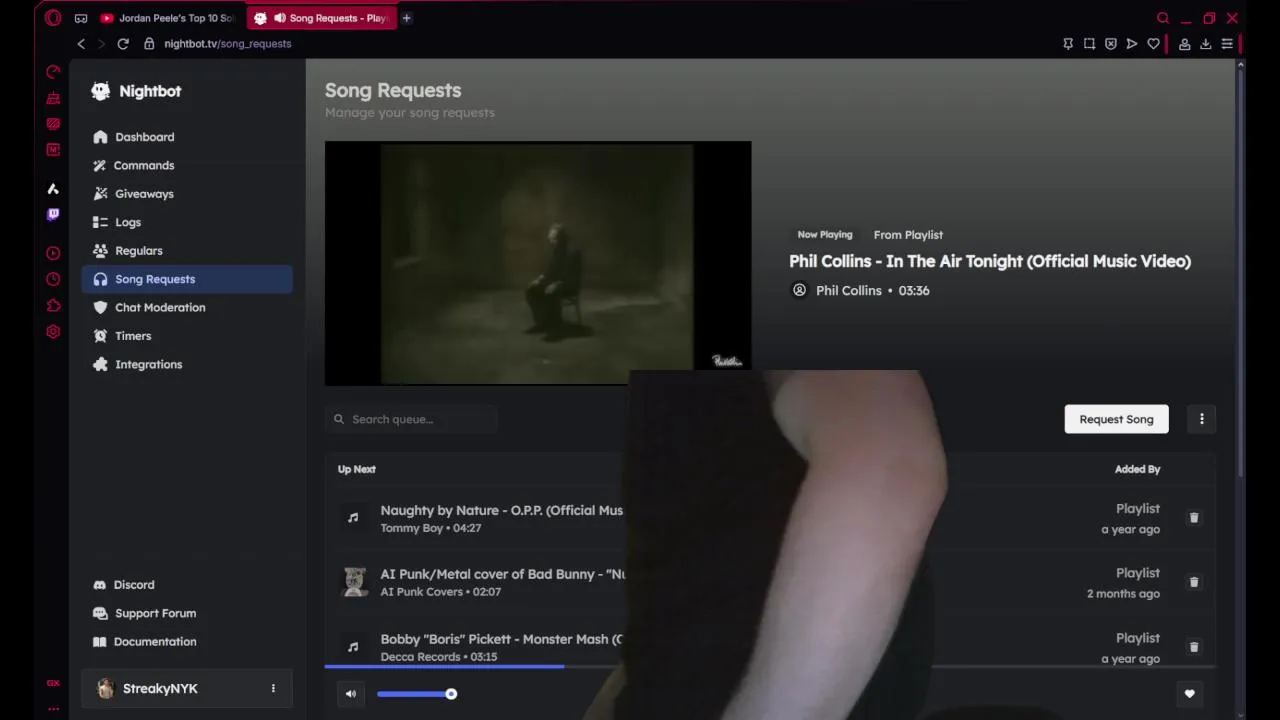Click the search tabs magnifier icon
The height and width of the screenshot is (720, 1280).
[x=1163, y=18]
